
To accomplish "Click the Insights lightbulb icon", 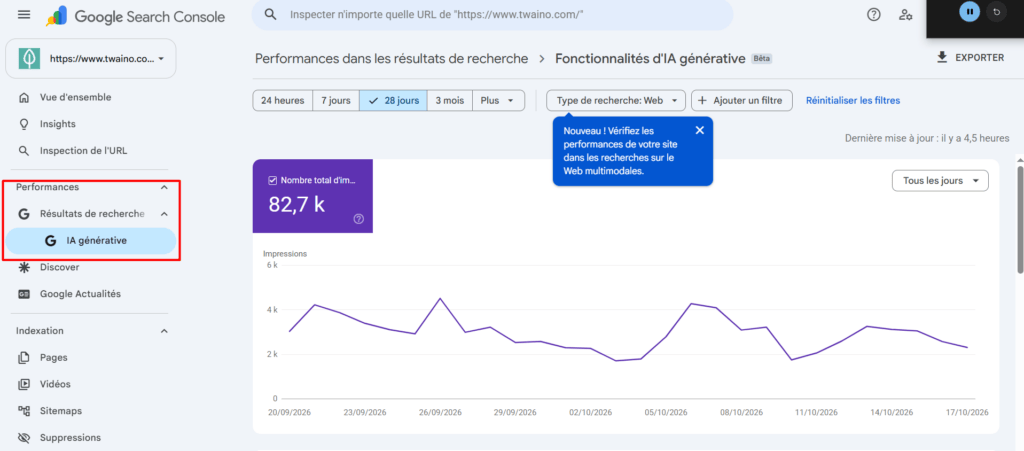I will click(x=24, y=124).
